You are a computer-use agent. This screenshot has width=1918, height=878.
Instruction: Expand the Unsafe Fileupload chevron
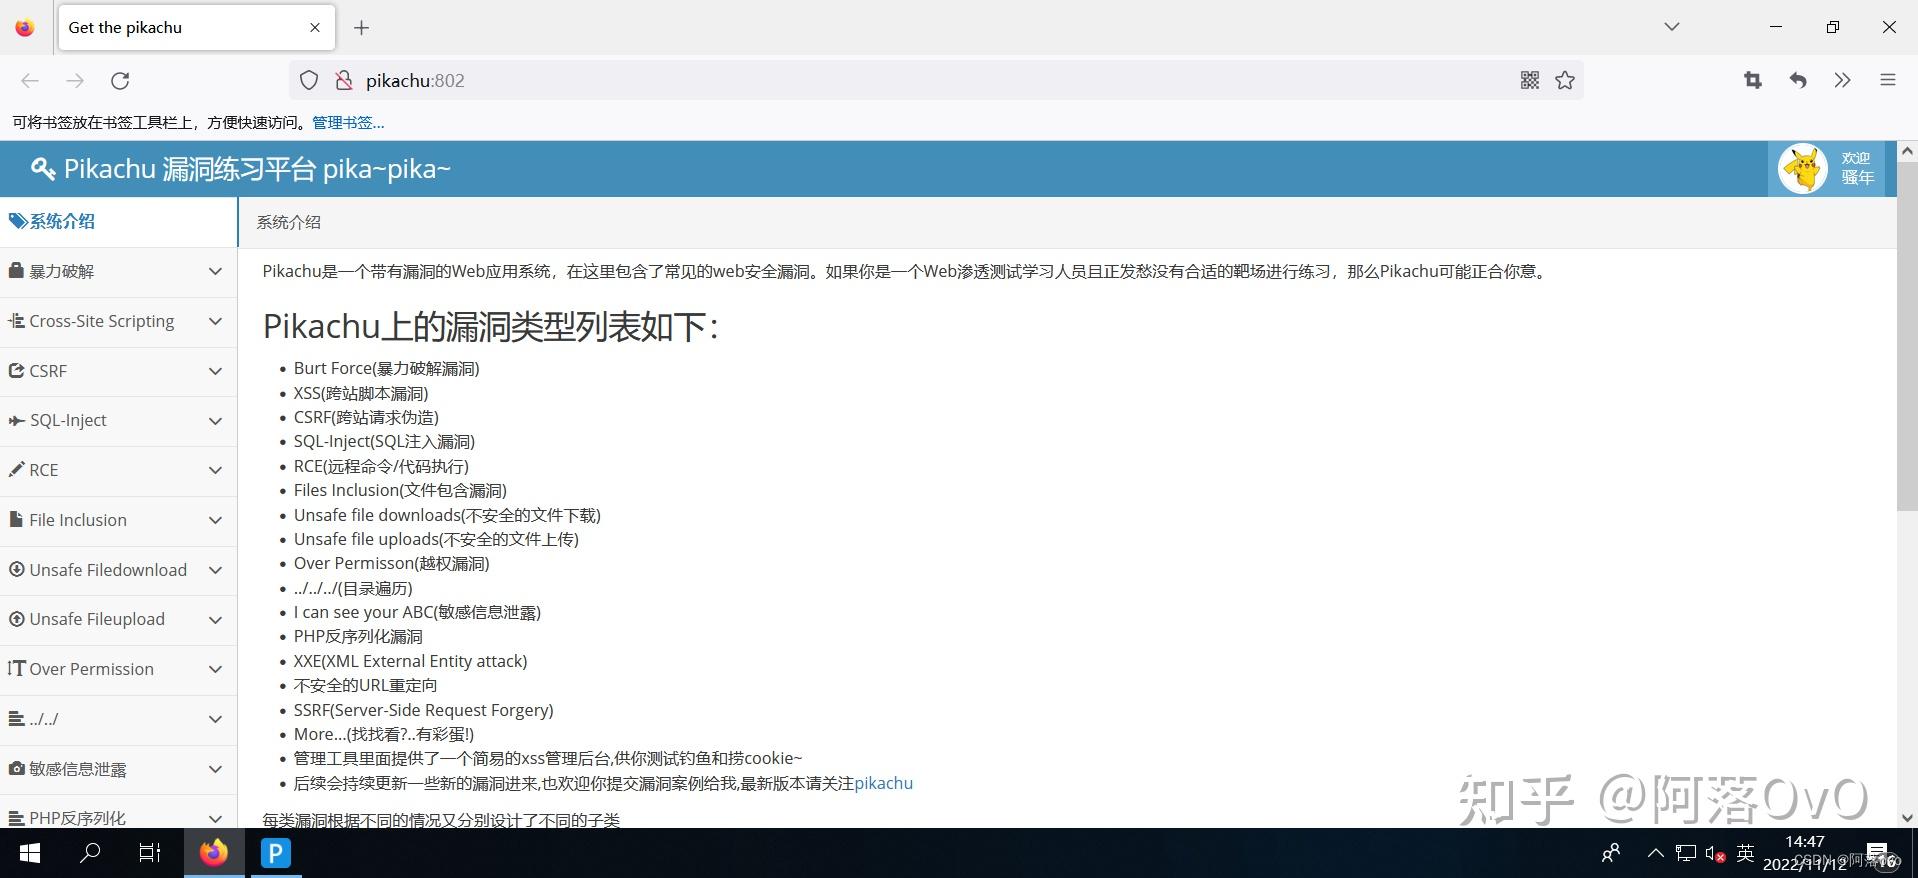[x=215, y=619]
